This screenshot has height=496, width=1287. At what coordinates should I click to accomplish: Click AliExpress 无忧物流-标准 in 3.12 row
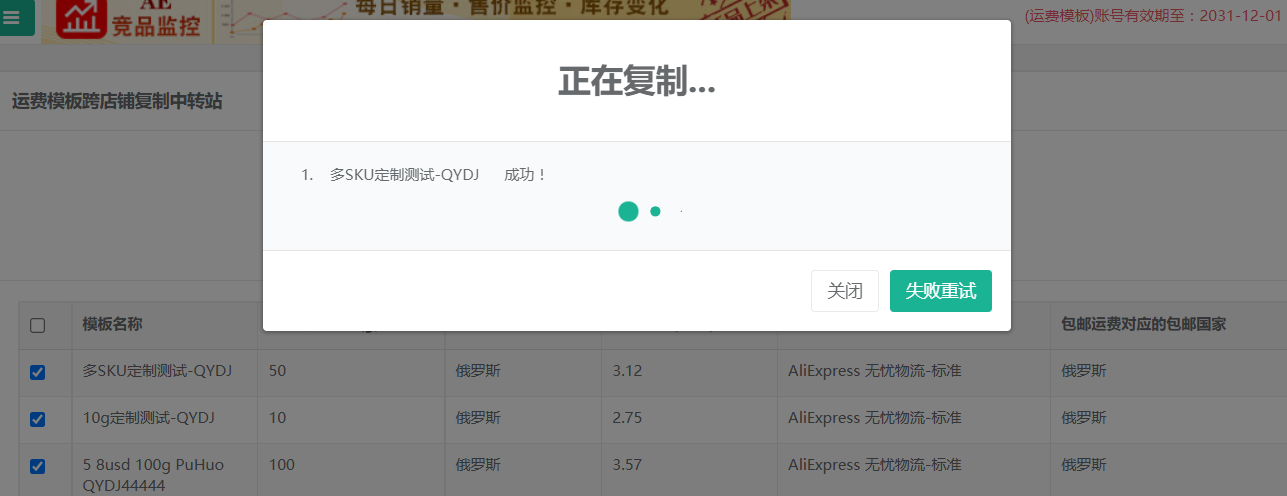[x=875, y=371]
